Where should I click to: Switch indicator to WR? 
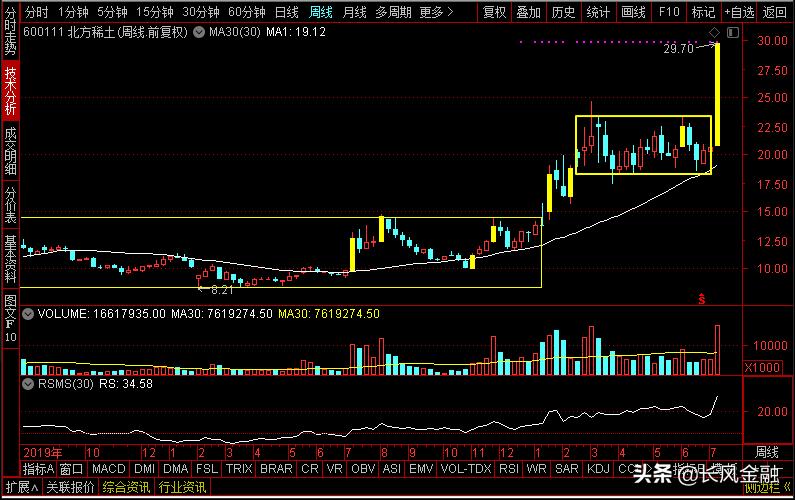tap(536, 469)
